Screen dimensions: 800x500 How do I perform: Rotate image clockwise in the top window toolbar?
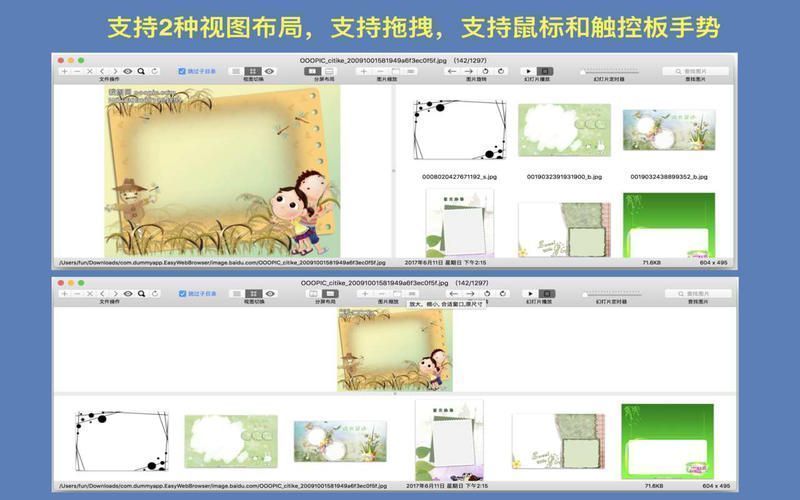click(500, 72)
